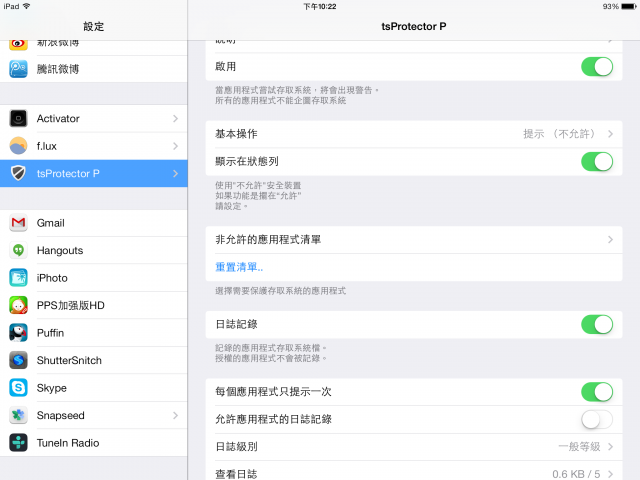Screen dimensions: 640x480
Task: Open the chevron on the f.lux row
Action: [176, 146]
